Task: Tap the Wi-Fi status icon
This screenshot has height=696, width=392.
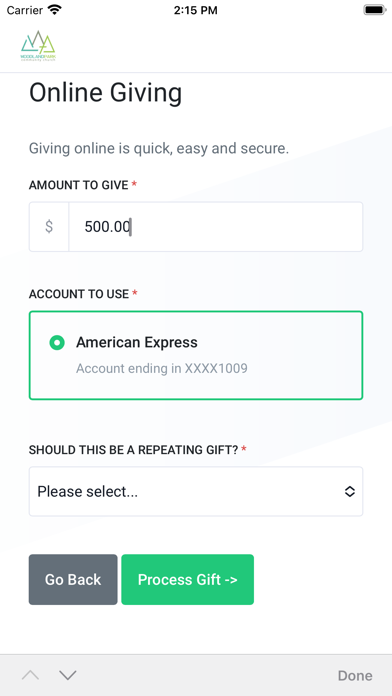Action: [55, 10]
